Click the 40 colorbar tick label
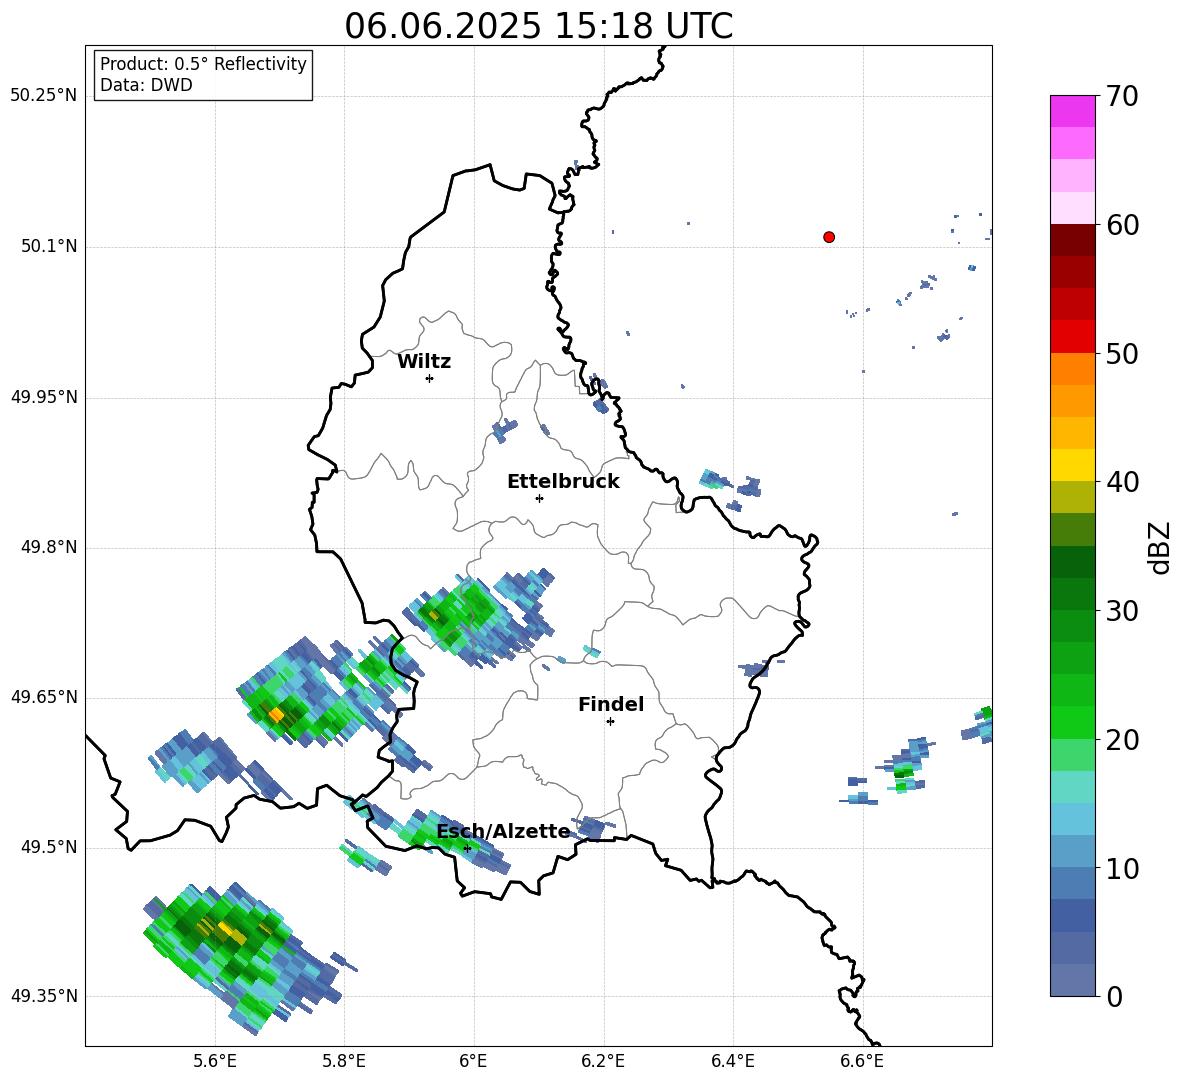This screenshot has width=1184, height=1081. tap(1123, 482)
